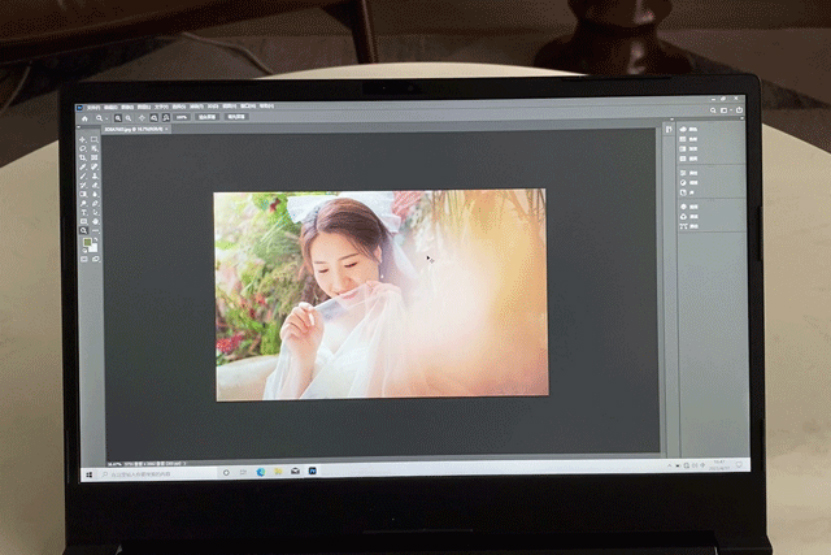This screenshot has height=555, width=831.
Task: Open the Windows Start menu
Action: [x=89, y=474]
